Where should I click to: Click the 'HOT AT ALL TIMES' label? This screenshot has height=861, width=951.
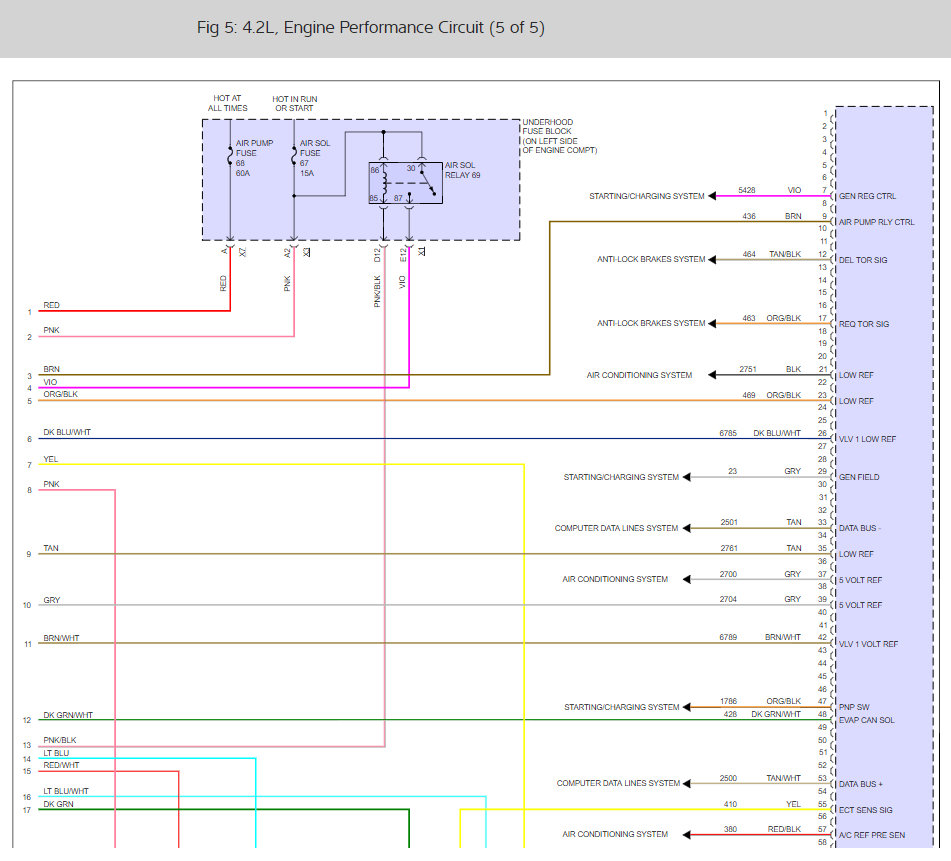228,103
